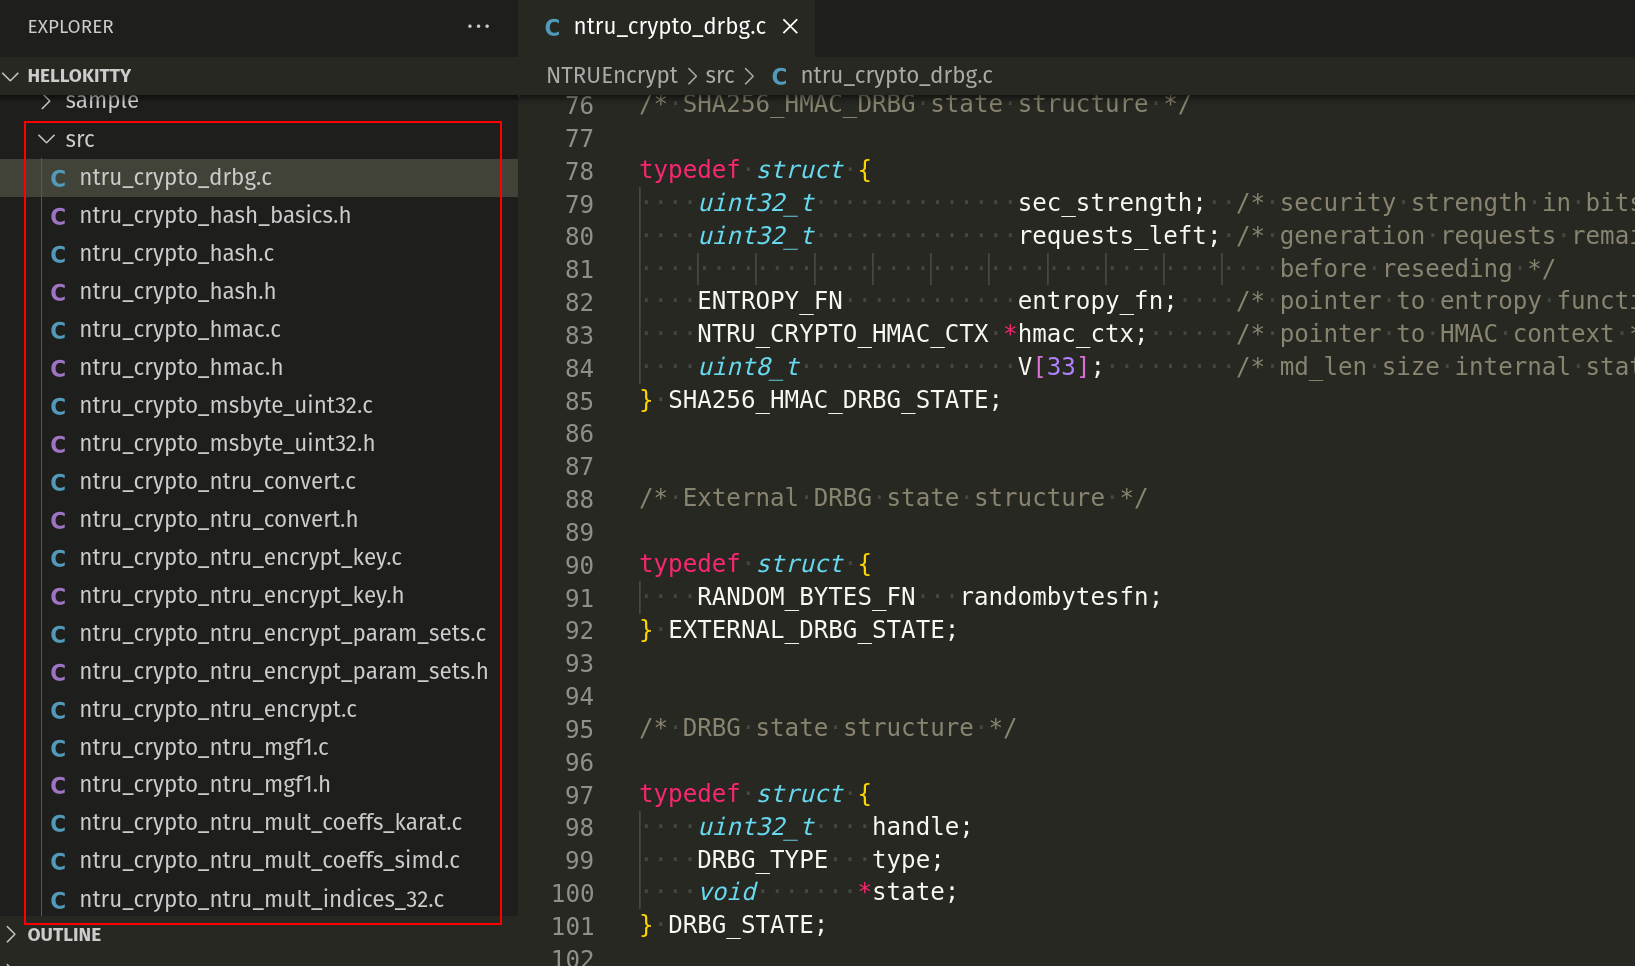
Task: Open ntru_crypto_msbyte_uint32.c file
Action: pos(259,405)
